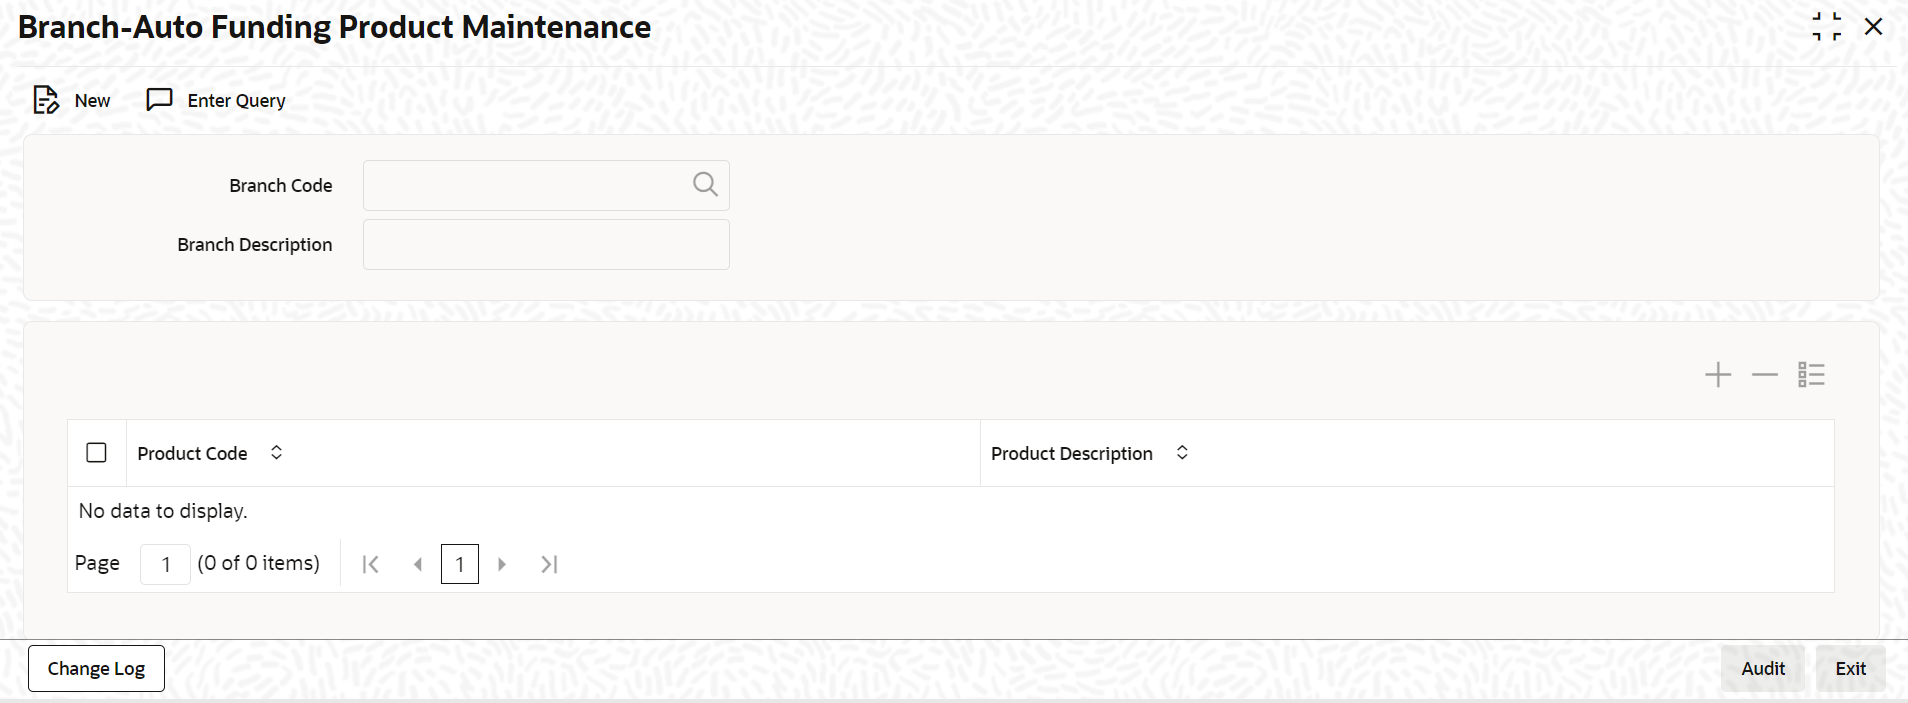Click the Audit button
Viewport: 1908px width, 703px height.
[1763, 668]
